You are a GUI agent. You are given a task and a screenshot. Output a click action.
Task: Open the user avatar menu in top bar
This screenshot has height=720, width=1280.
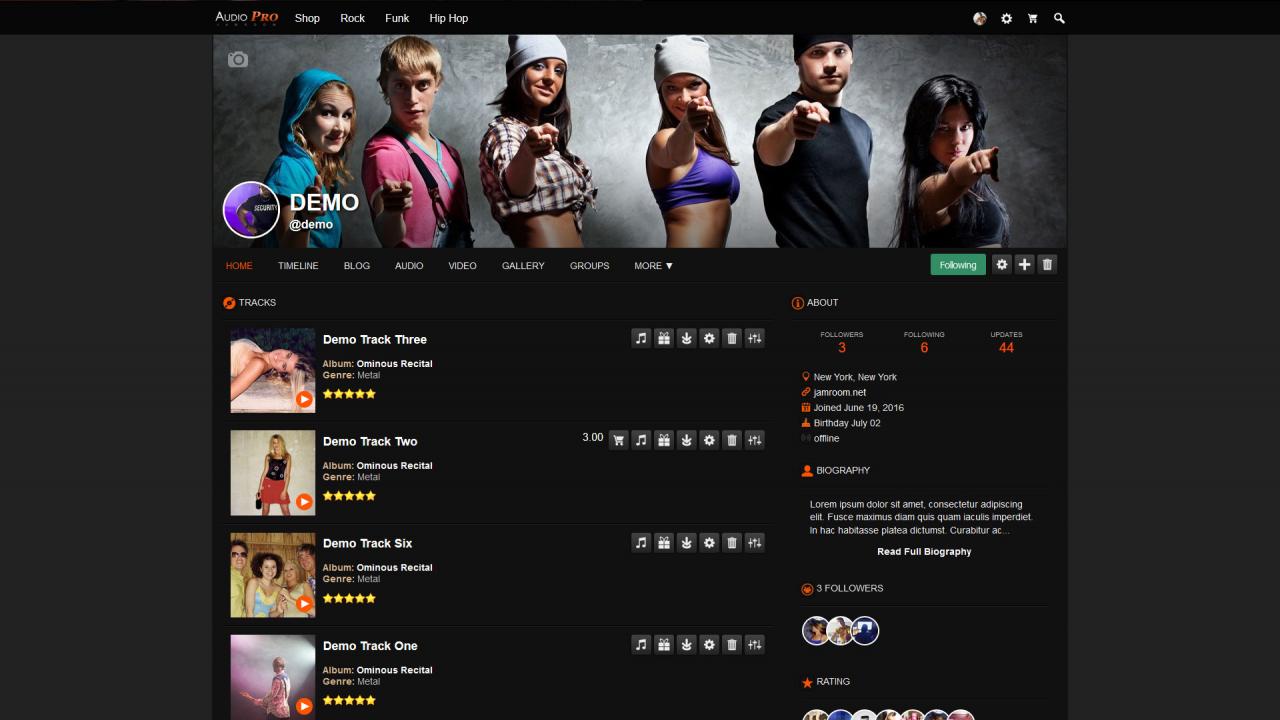click(980, 18)
